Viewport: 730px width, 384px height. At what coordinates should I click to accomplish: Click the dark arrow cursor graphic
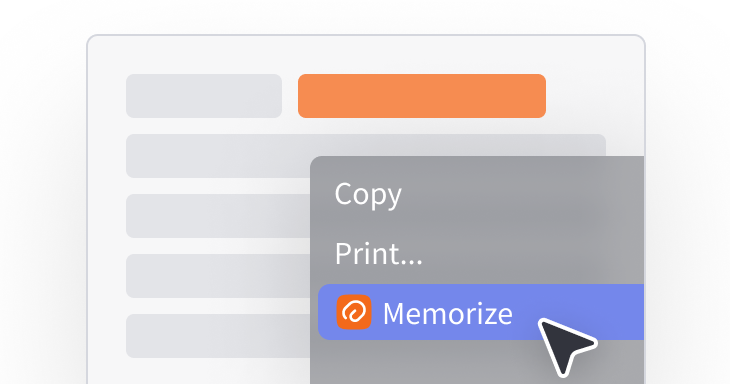565,345
